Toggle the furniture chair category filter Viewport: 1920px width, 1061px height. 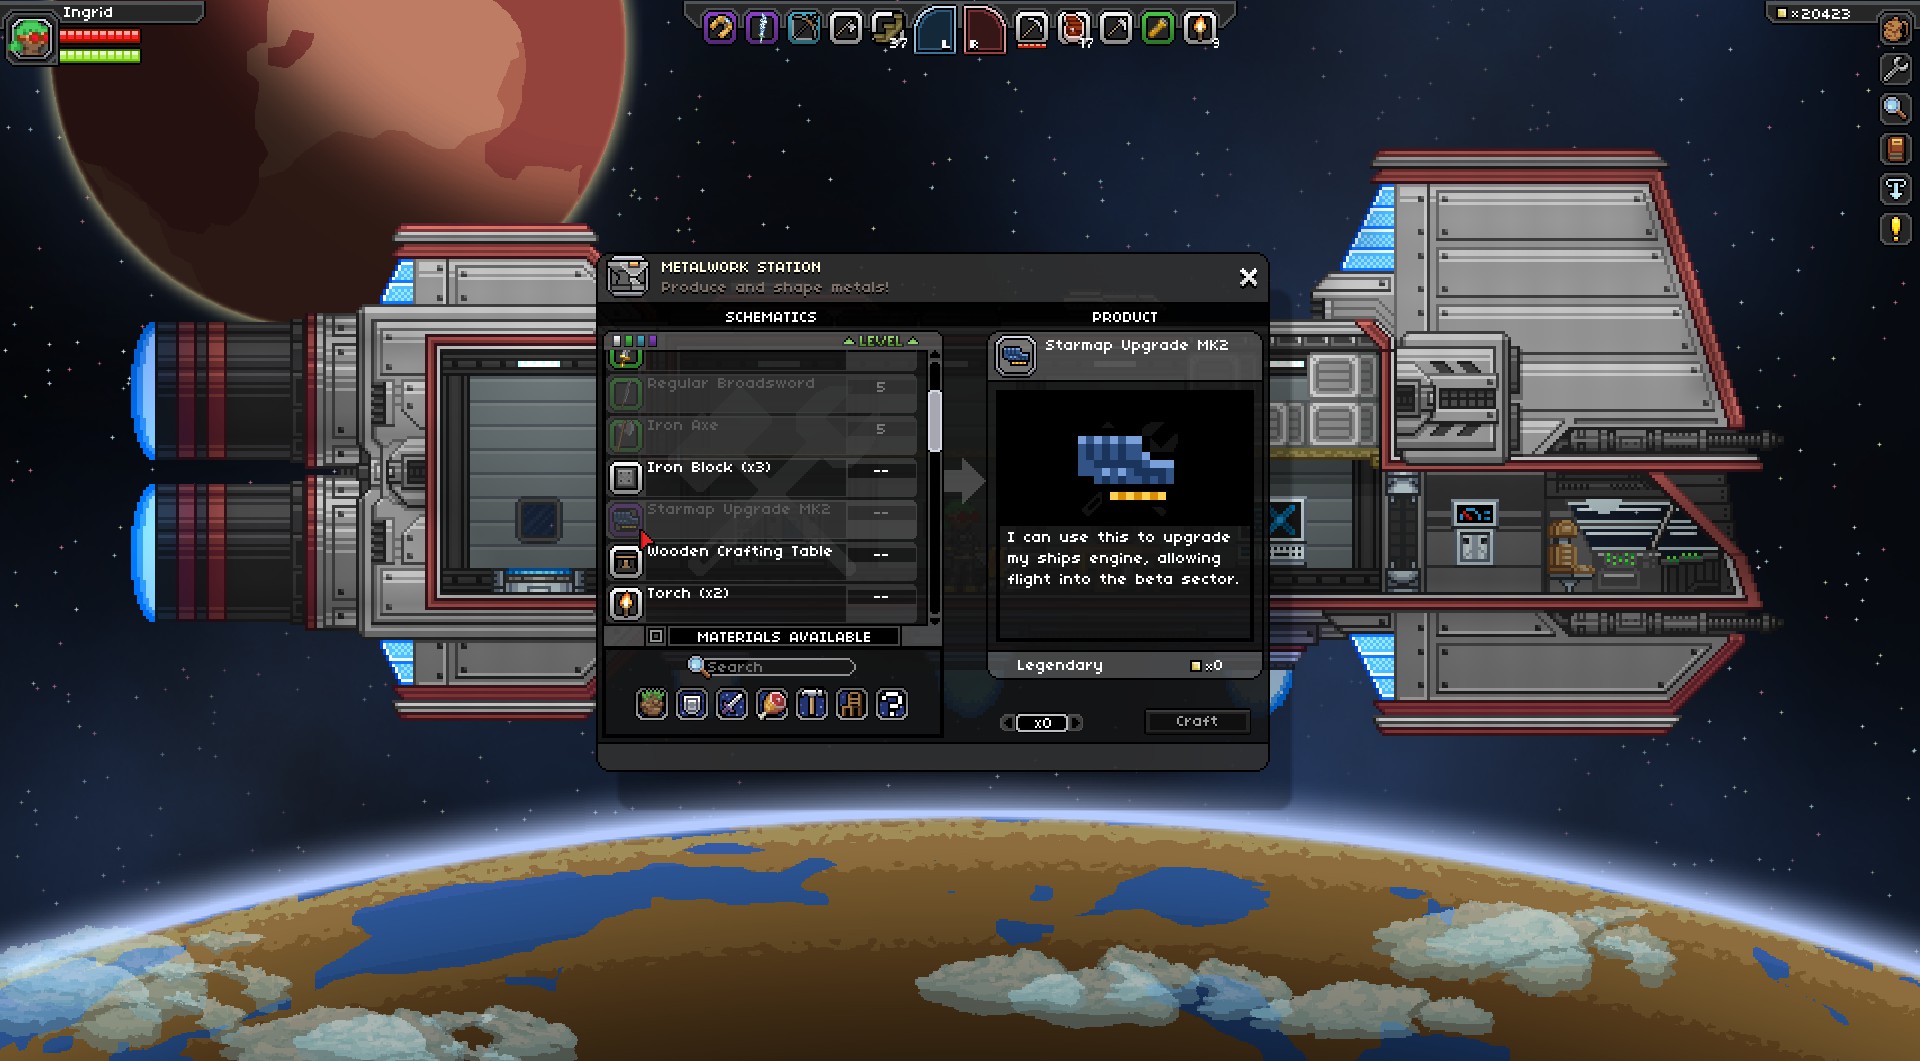click(851, 704)
